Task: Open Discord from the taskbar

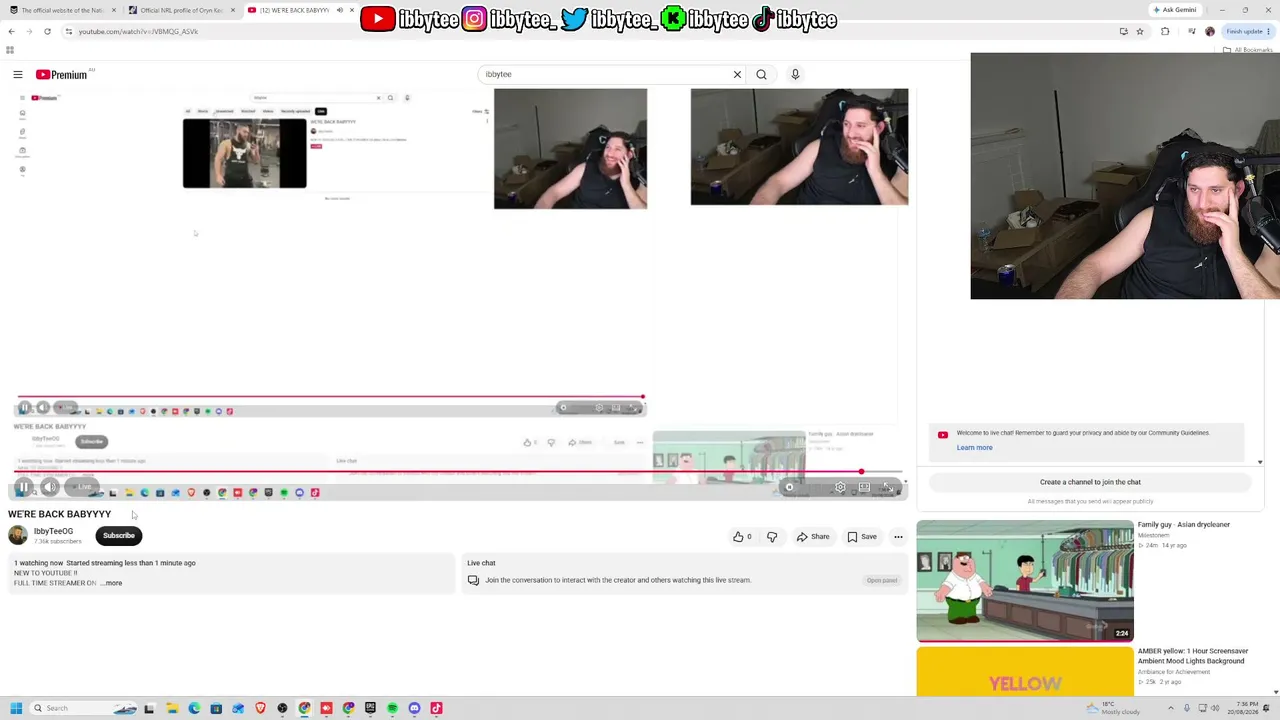Action: (x=414, y=708)
